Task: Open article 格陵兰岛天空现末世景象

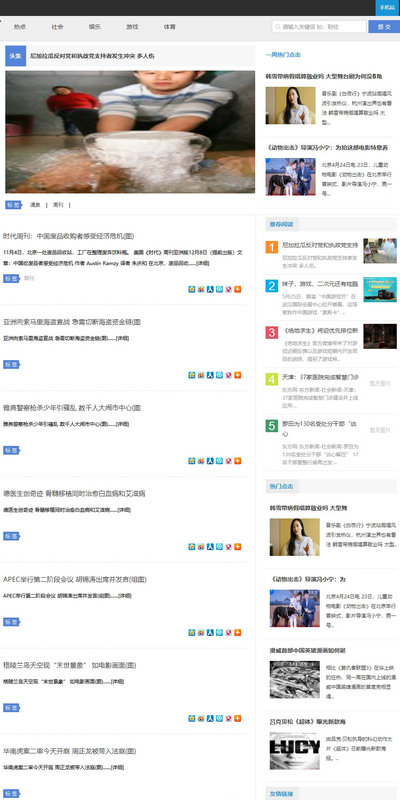Action: [x=69, y=665]
